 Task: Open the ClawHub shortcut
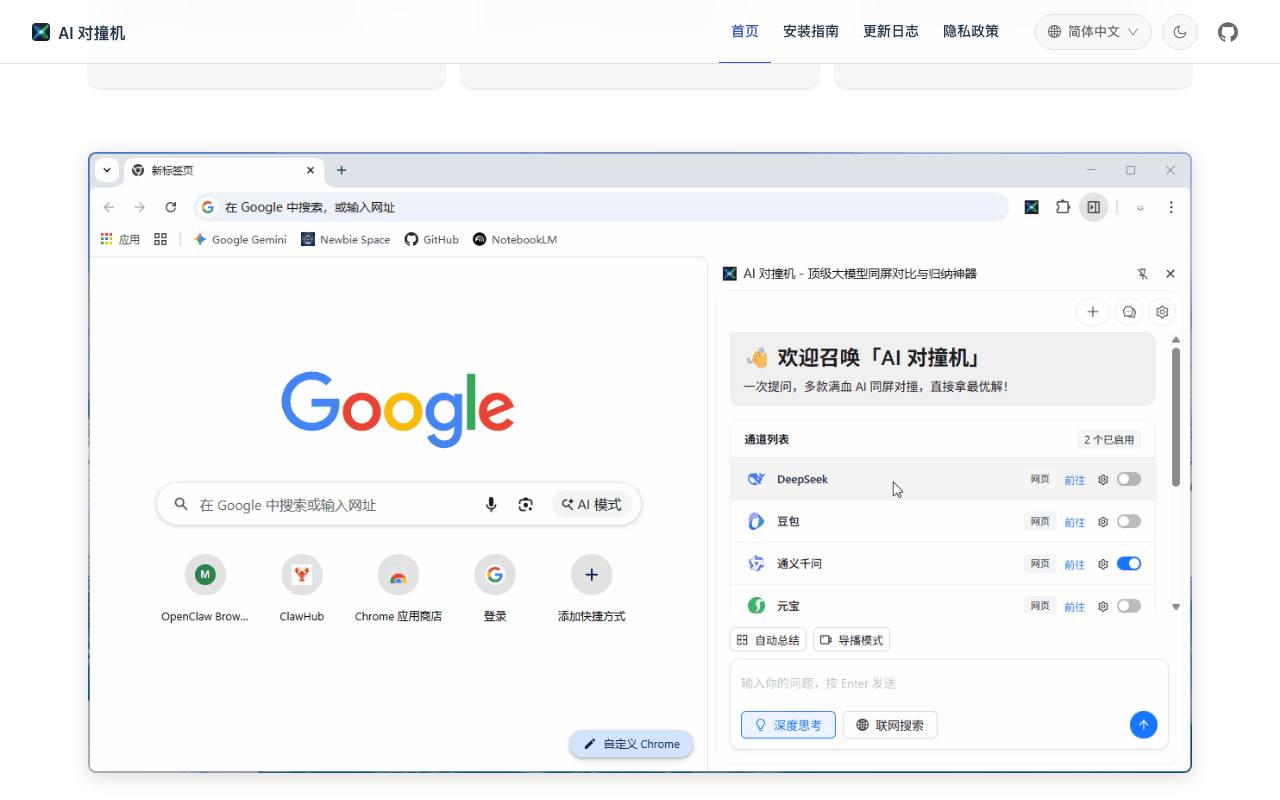(x=301, y=589)
